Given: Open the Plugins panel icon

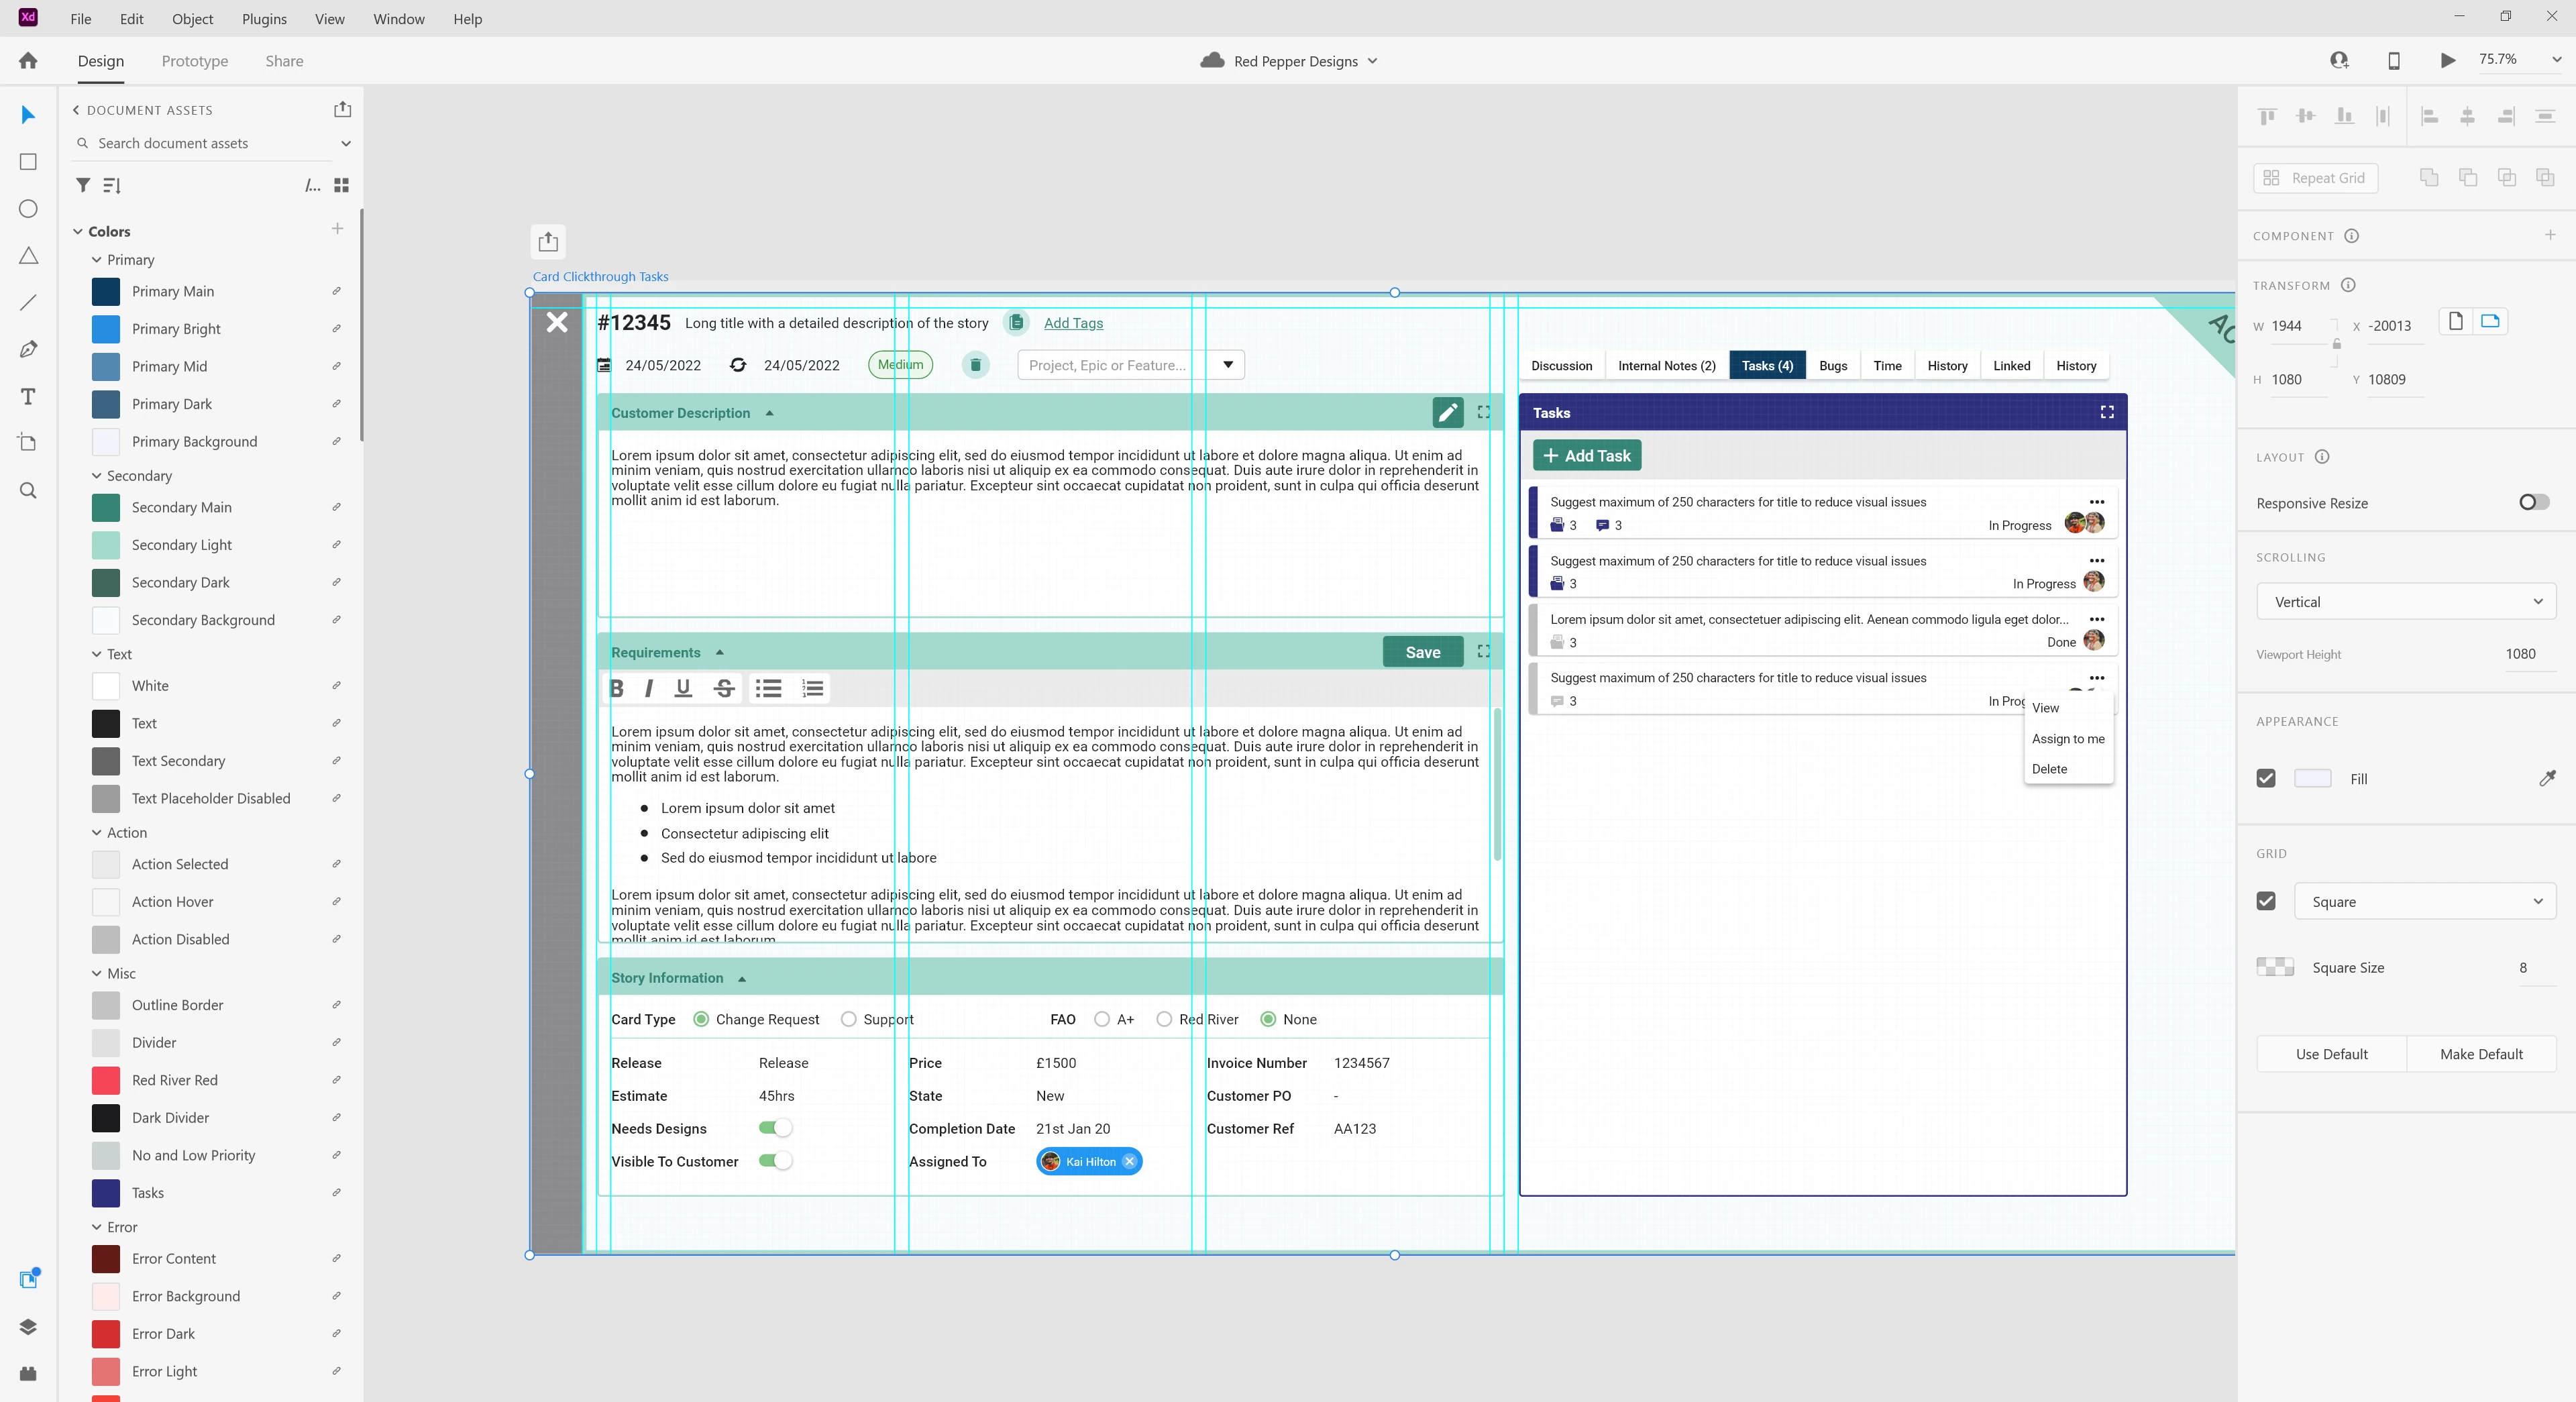Looking at the screenshot, I should coord(28,1374).
